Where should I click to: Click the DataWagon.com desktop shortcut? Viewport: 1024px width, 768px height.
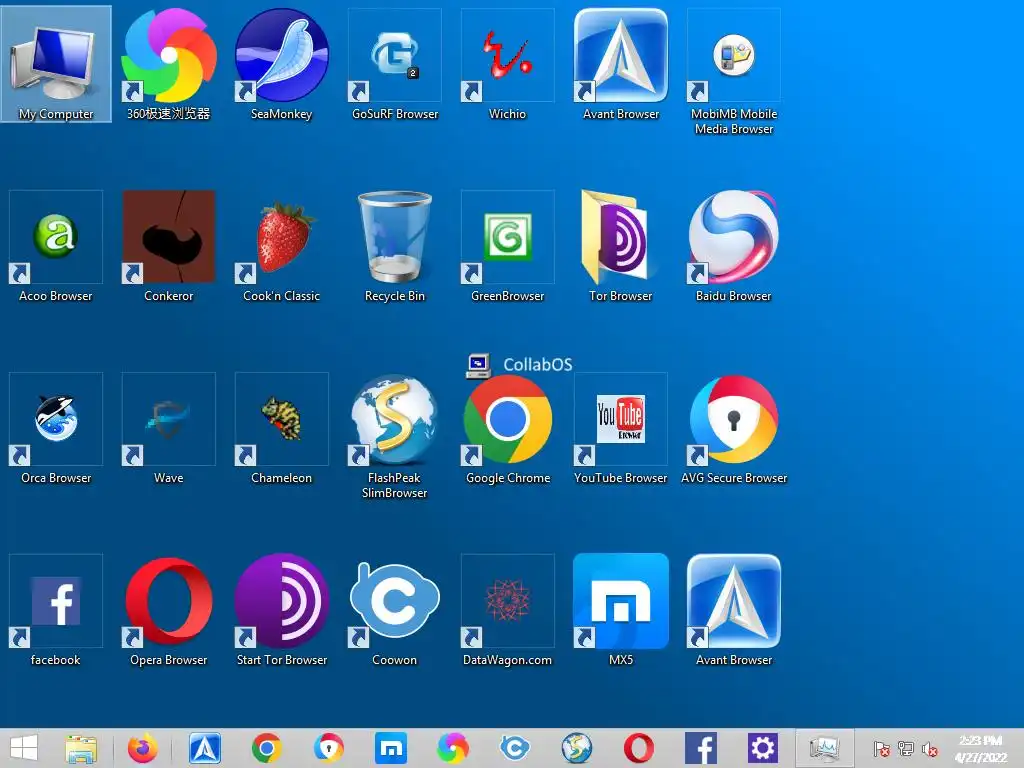coord(507,610)
